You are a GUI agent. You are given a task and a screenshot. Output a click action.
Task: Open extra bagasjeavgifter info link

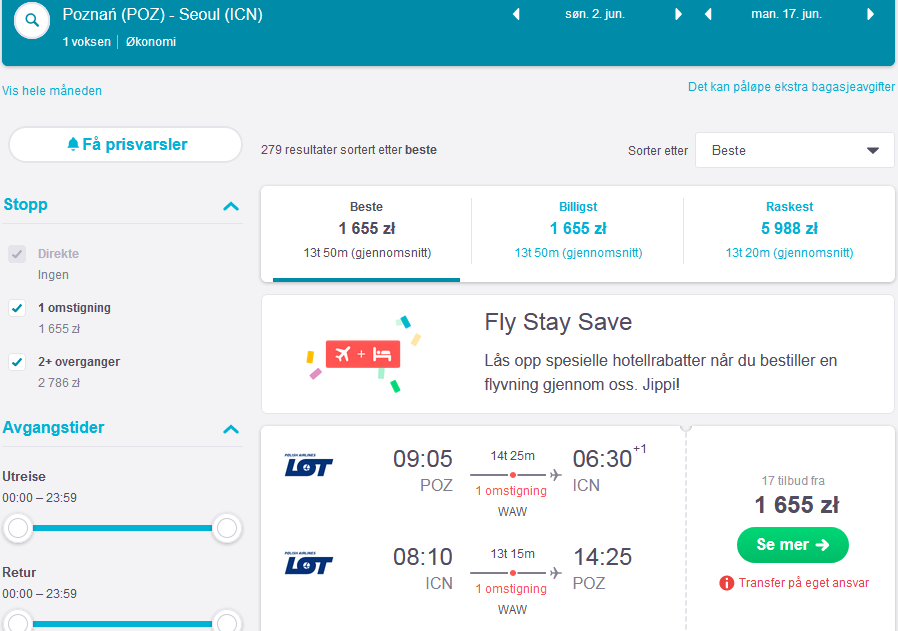791,87
